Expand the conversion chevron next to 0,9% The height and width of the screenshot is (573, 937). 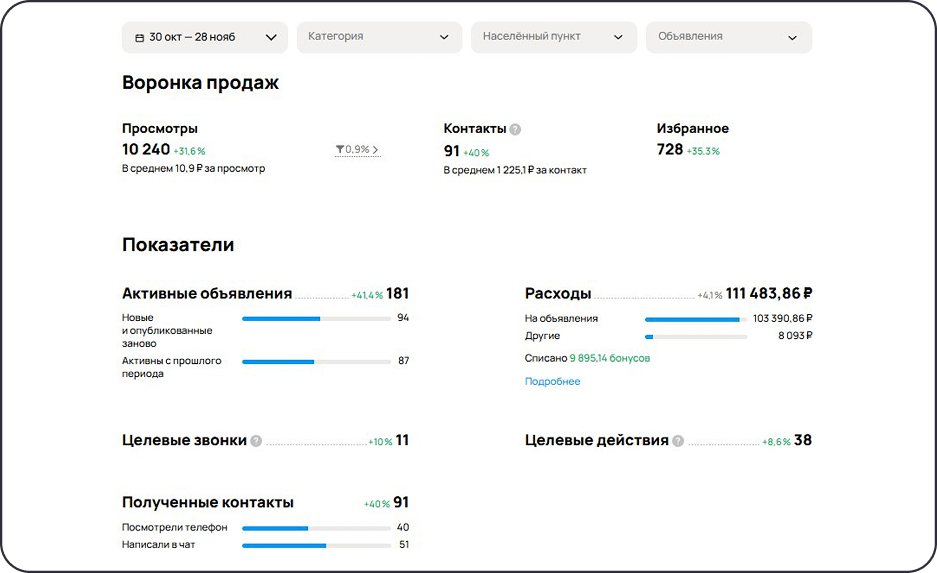(375, 150)
